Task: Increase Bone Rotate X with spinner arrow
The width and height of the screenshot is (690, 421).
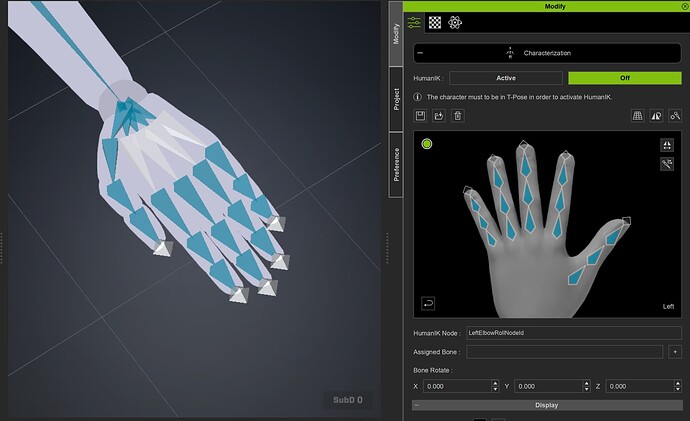Action: pos(495,383)
